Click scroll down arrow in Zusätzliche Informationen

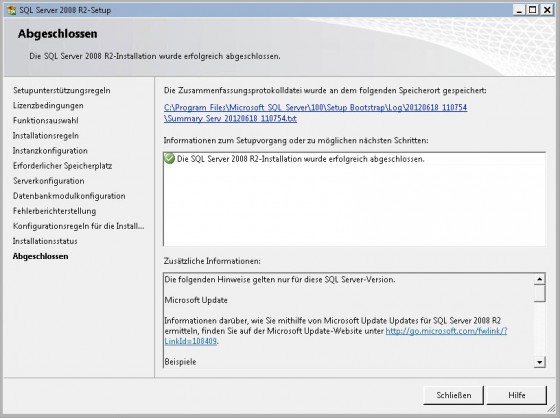[x=539, y=362]
